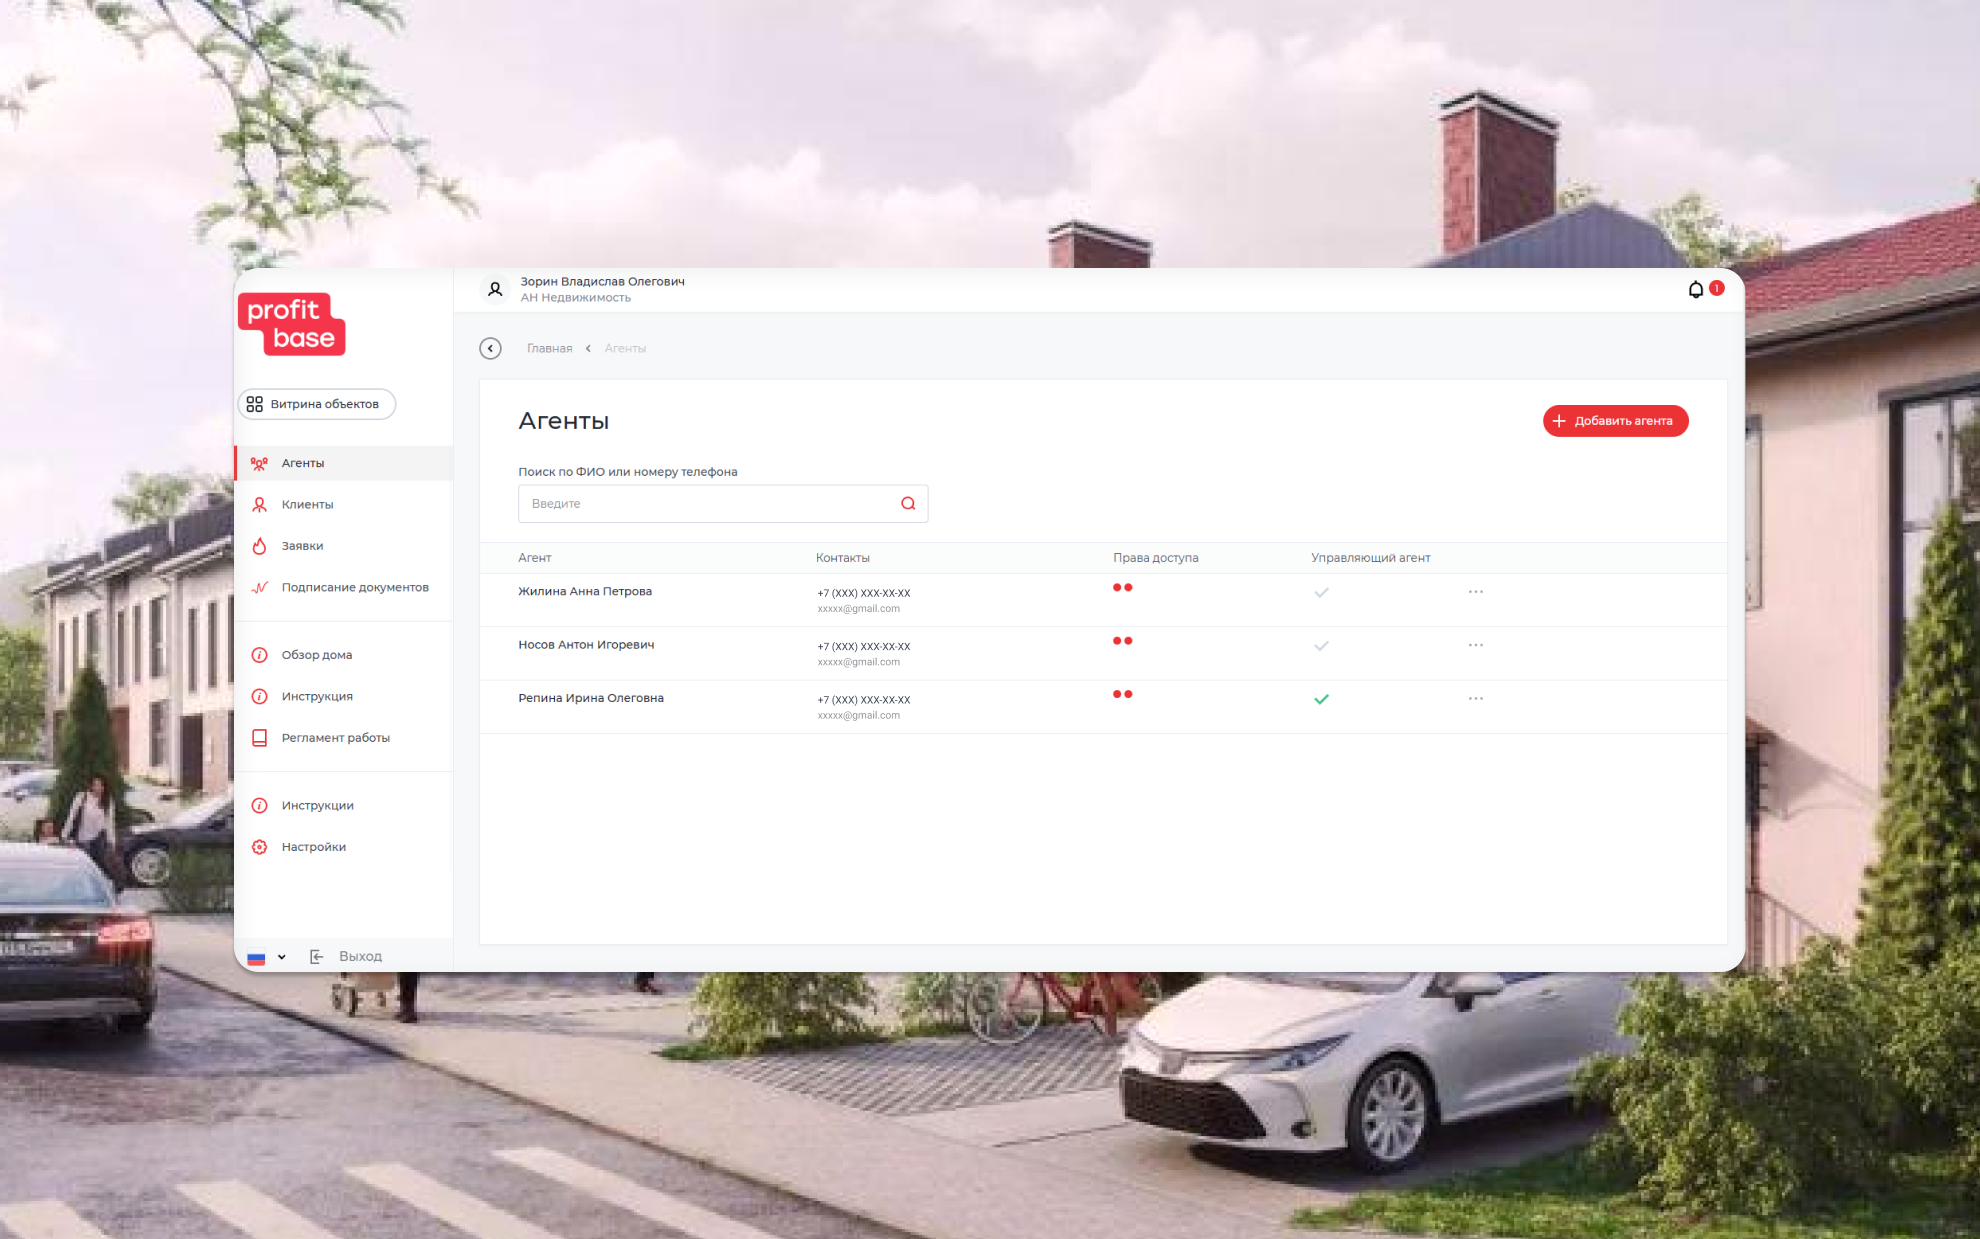Open Подписание документов menu item
Image resolution: width=1980 pixels, height=1239 pixels.
354,588
